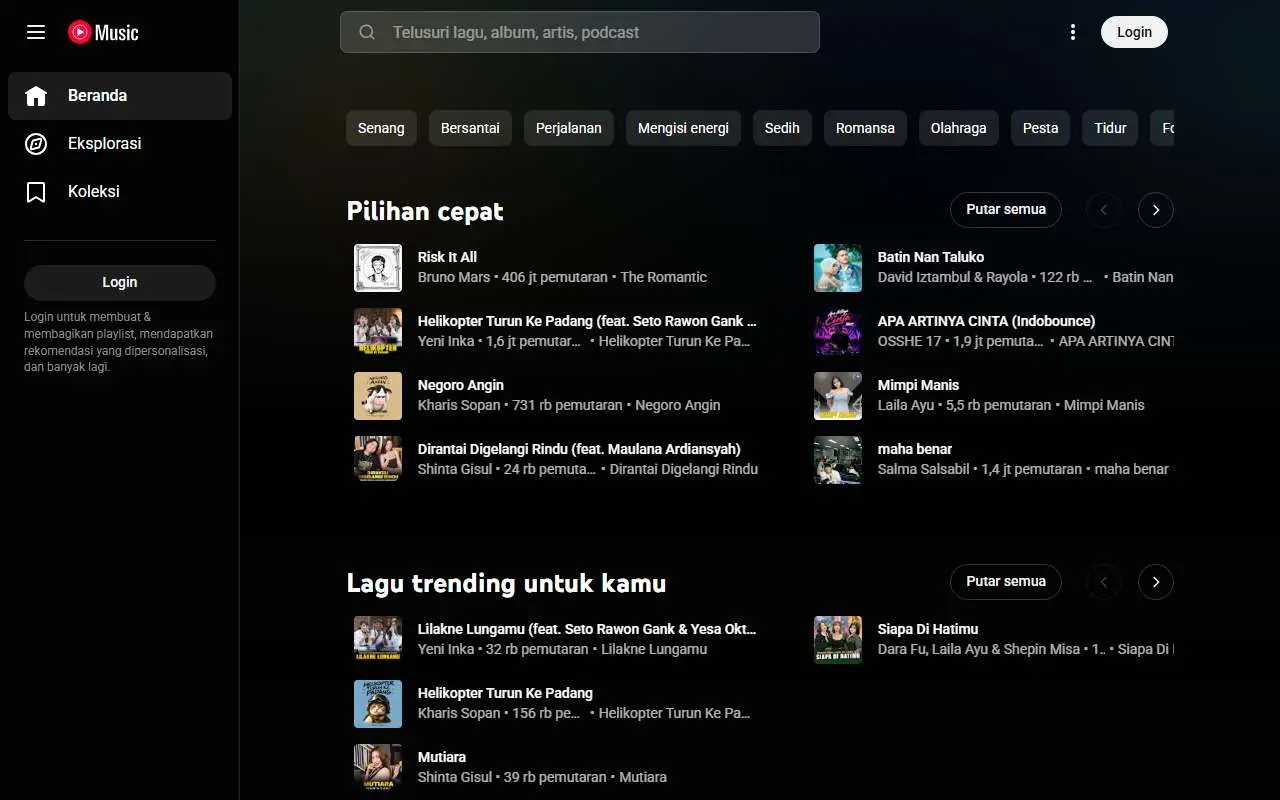Image resolution: width=1280 pixels, height=800 pixels.
Task: Go to next Lagu trending page
Action: click(1156, 582)
